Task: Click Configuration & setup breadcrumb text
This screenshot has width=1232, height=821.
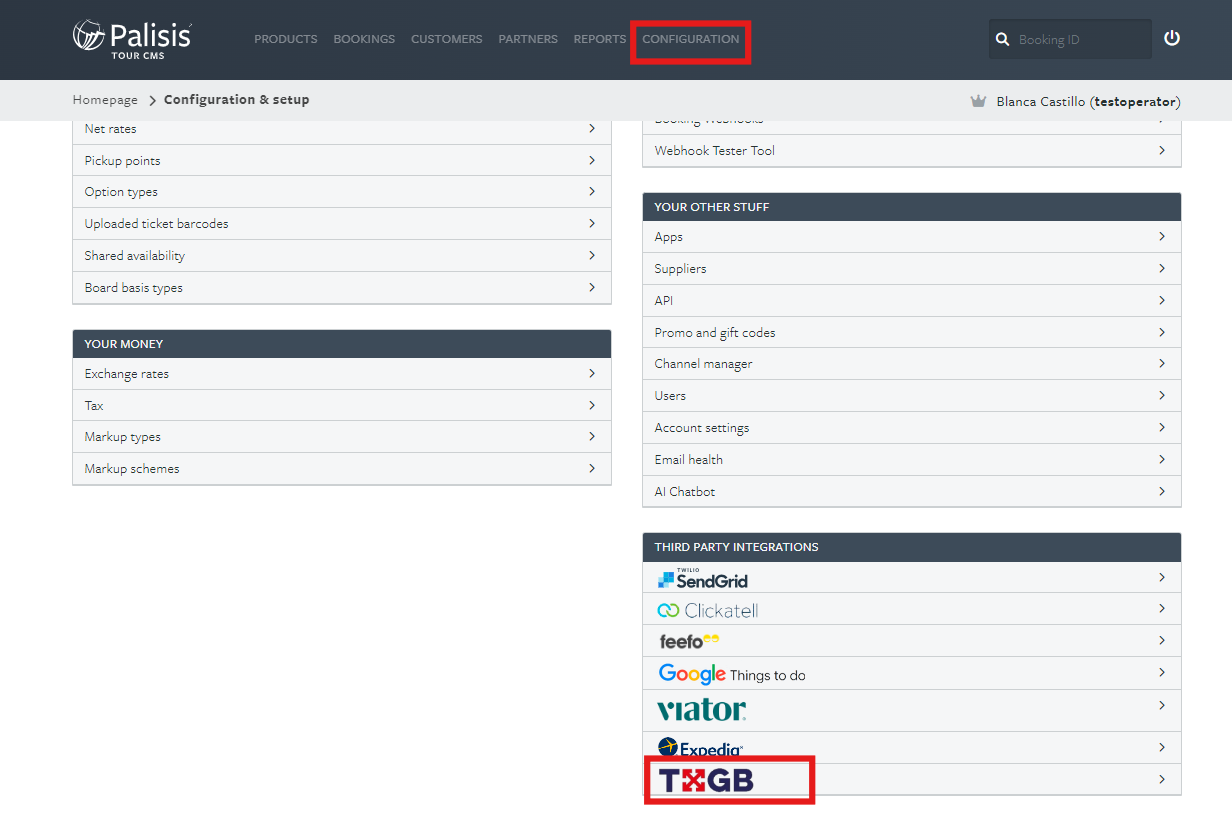Action: pos(237,100)
